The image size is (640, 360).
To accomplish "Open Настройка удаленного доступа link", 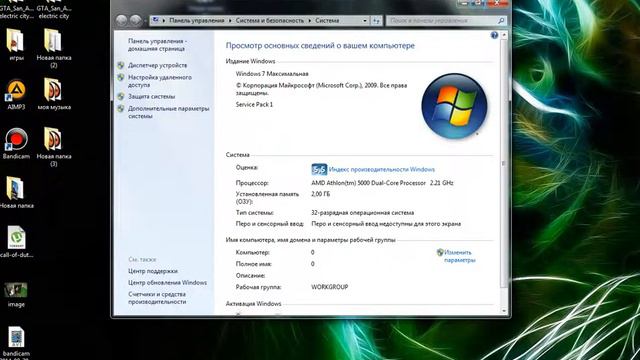I will 160,81.
